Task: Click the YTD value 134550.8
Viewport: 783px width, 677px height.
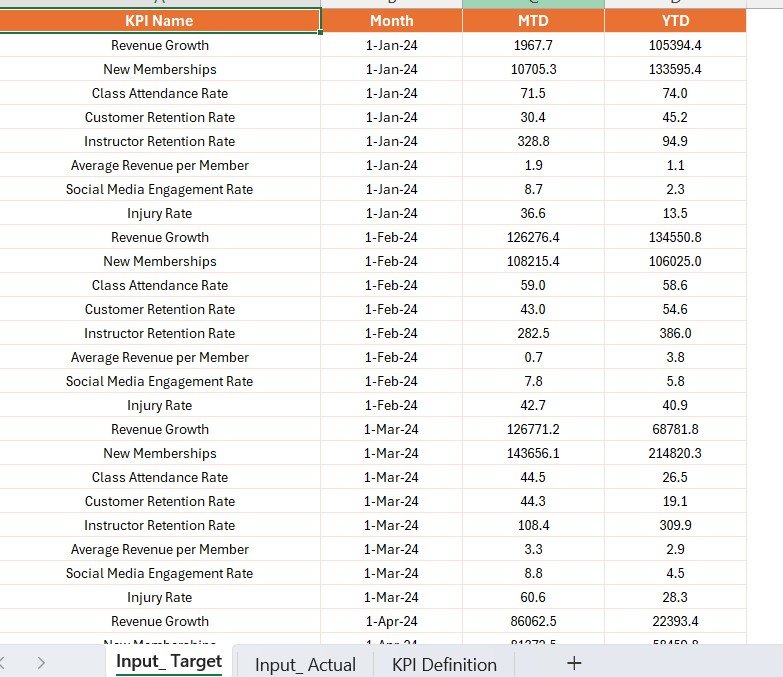Action: (675, 237)
